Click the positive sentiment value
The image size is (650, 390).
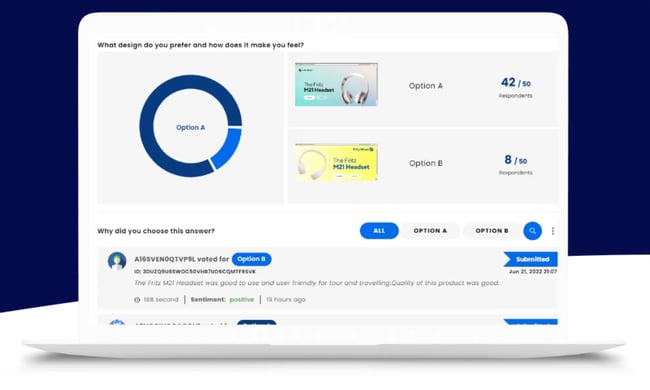[x=242, y=300]
